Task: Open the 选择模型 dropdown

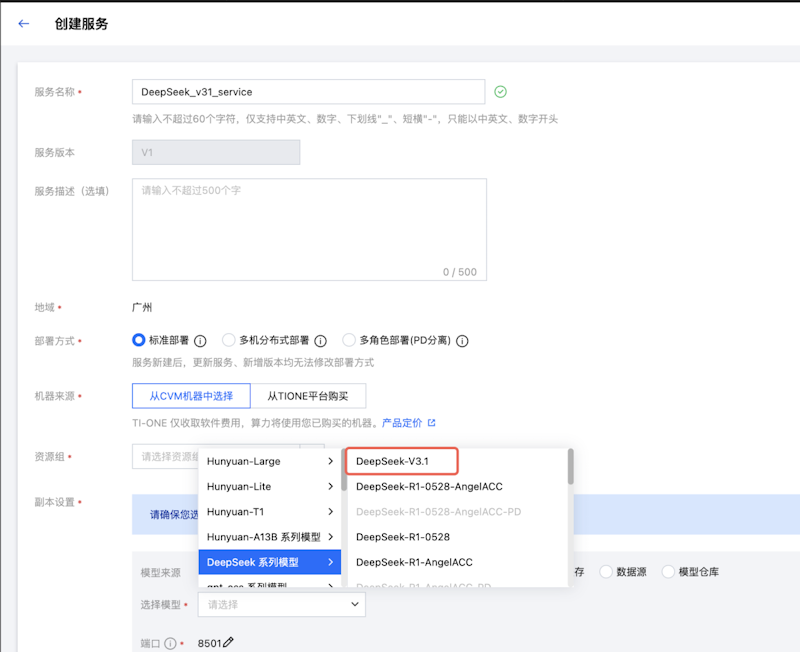Action: tap(280, 604)
